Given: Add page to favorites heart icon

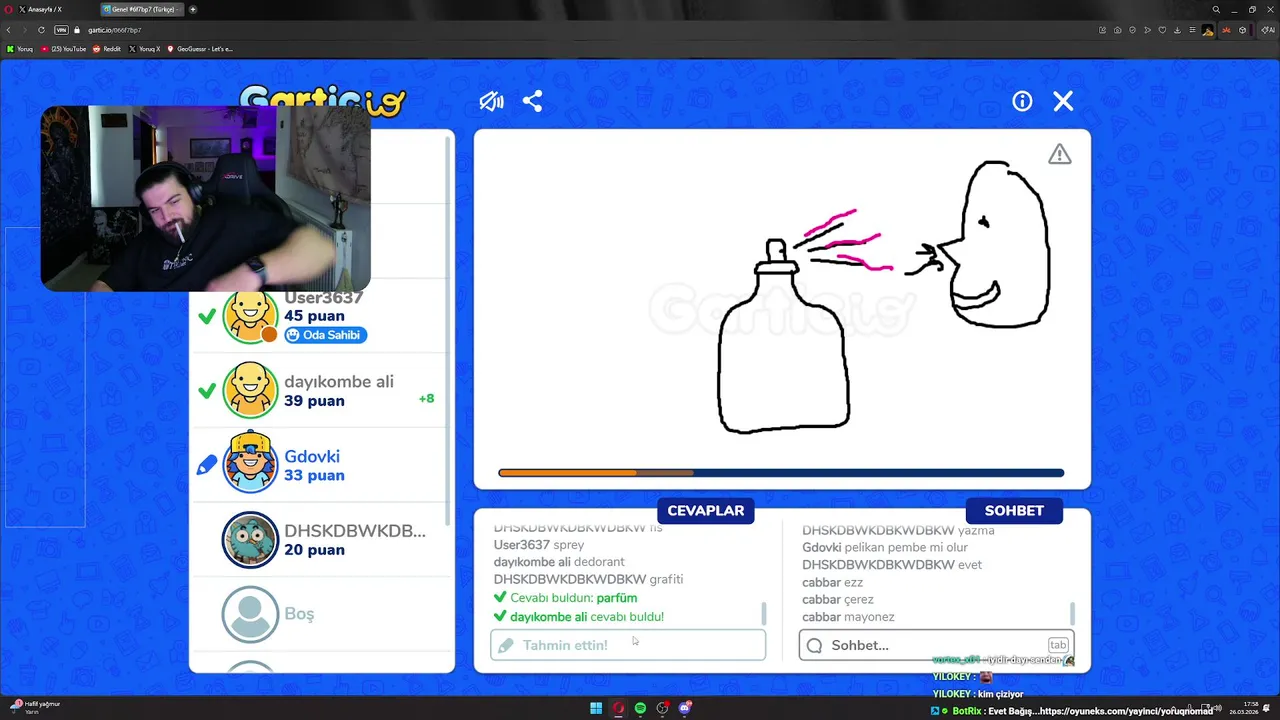Looking at the screenshot, I should point(1163,30).
